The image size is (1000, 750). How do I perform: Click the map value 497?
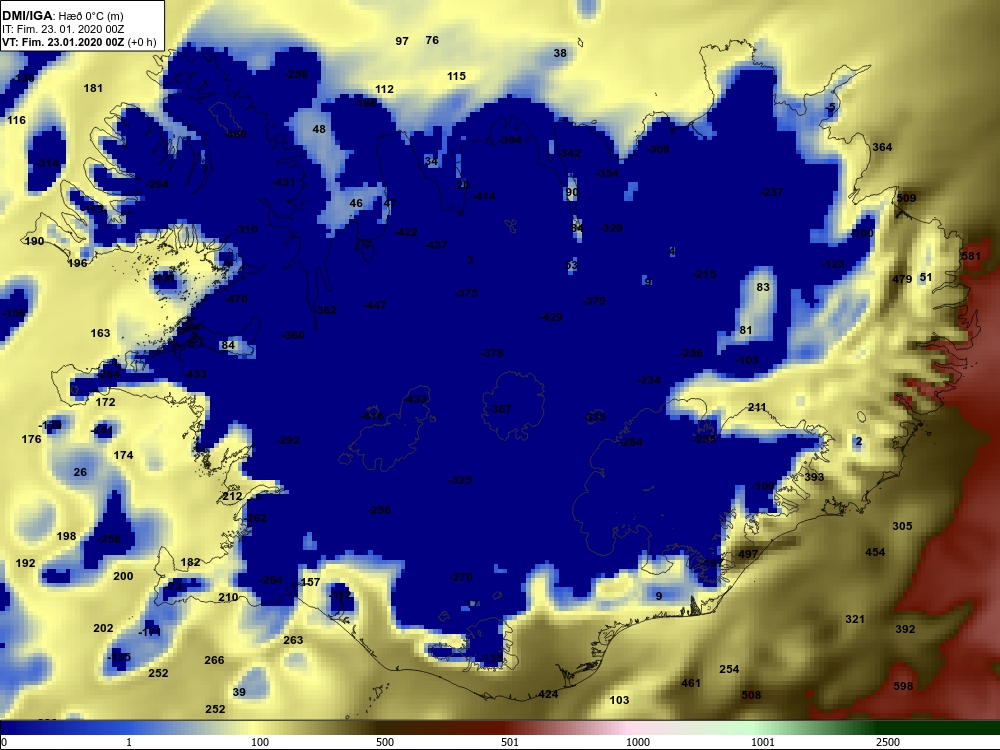point(748,554)
